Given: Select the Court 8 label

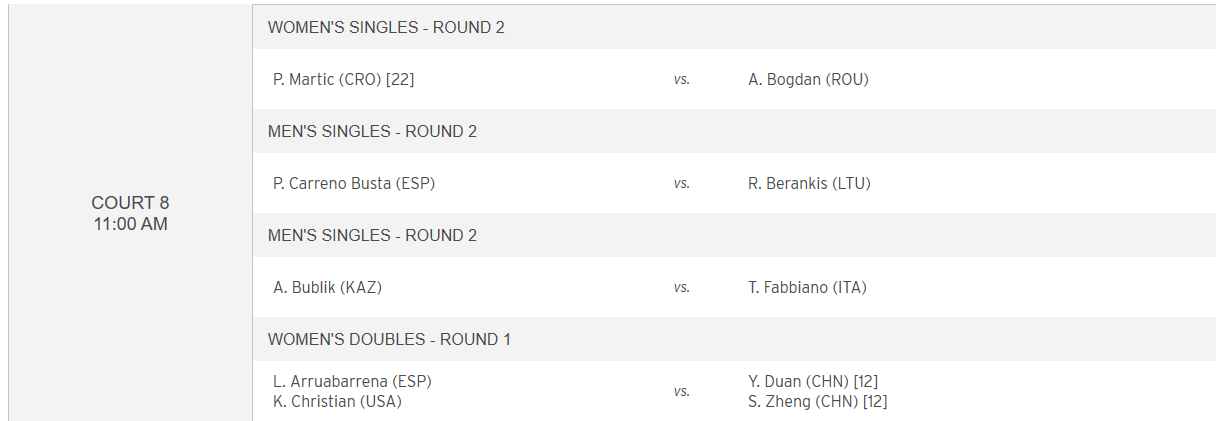Looking at the screenshot, I should [130, 204].
